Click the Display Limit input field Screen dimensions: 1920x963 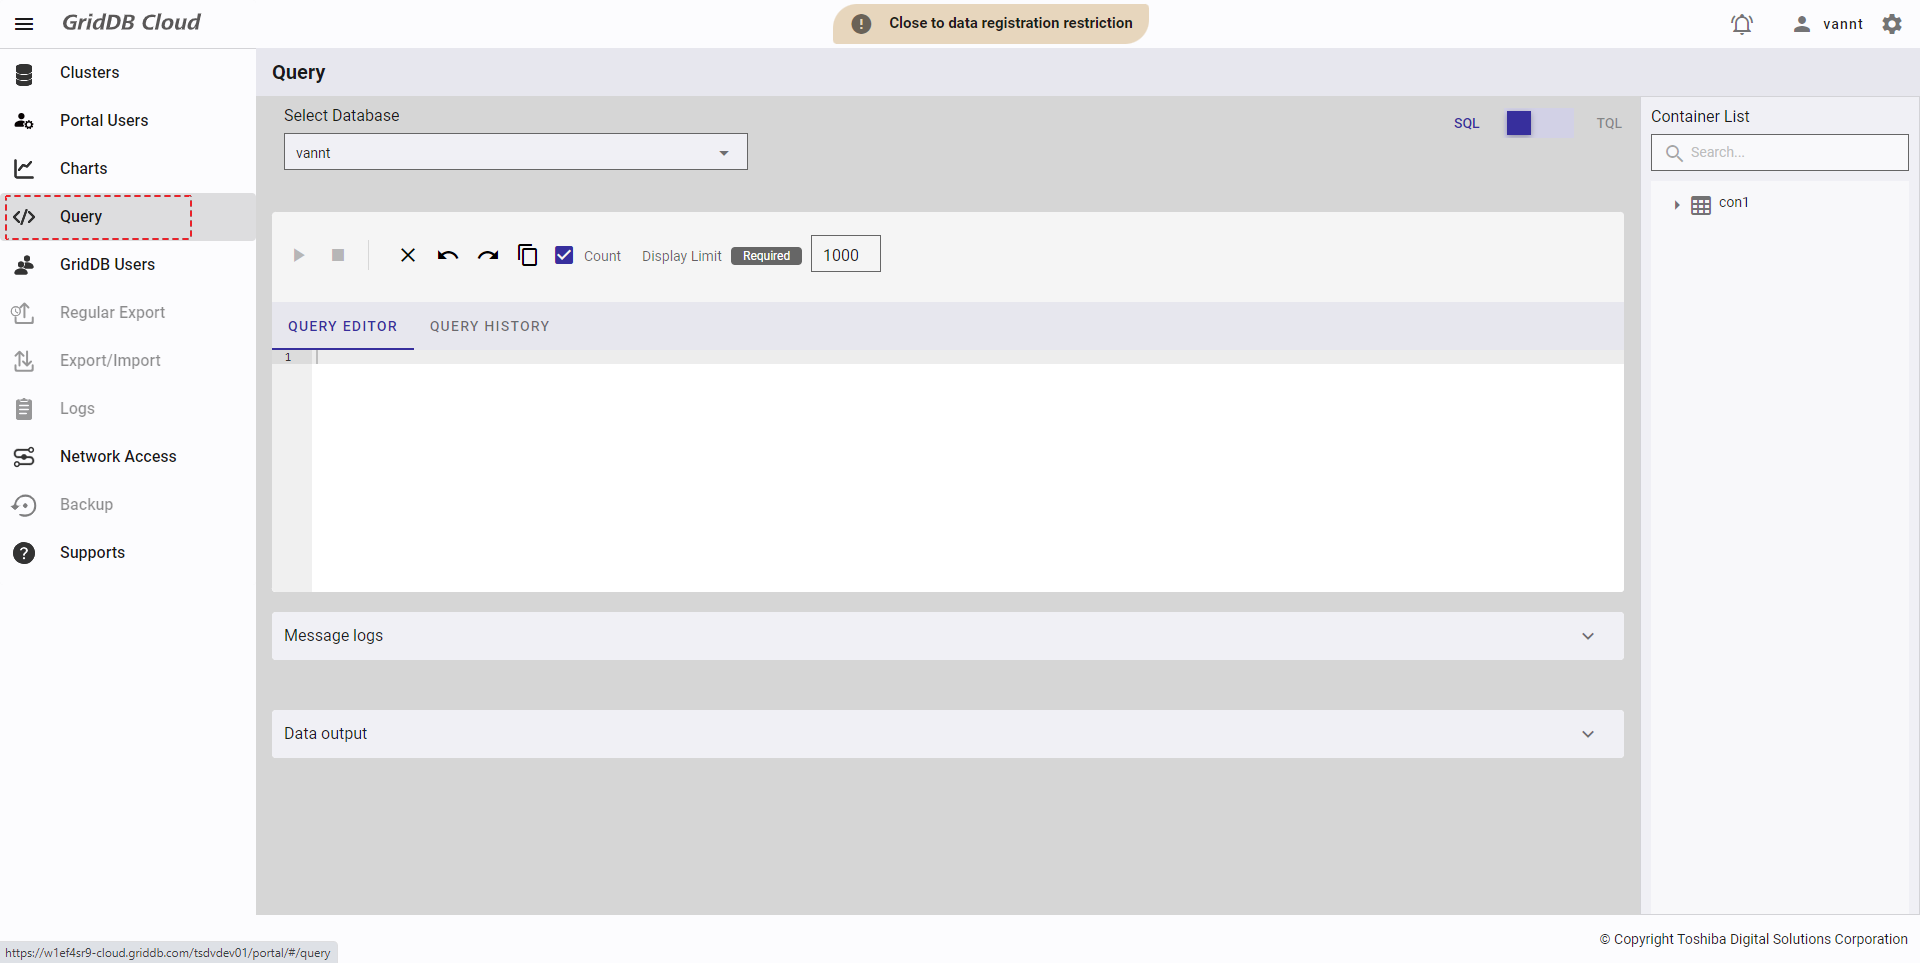(846, 254)
